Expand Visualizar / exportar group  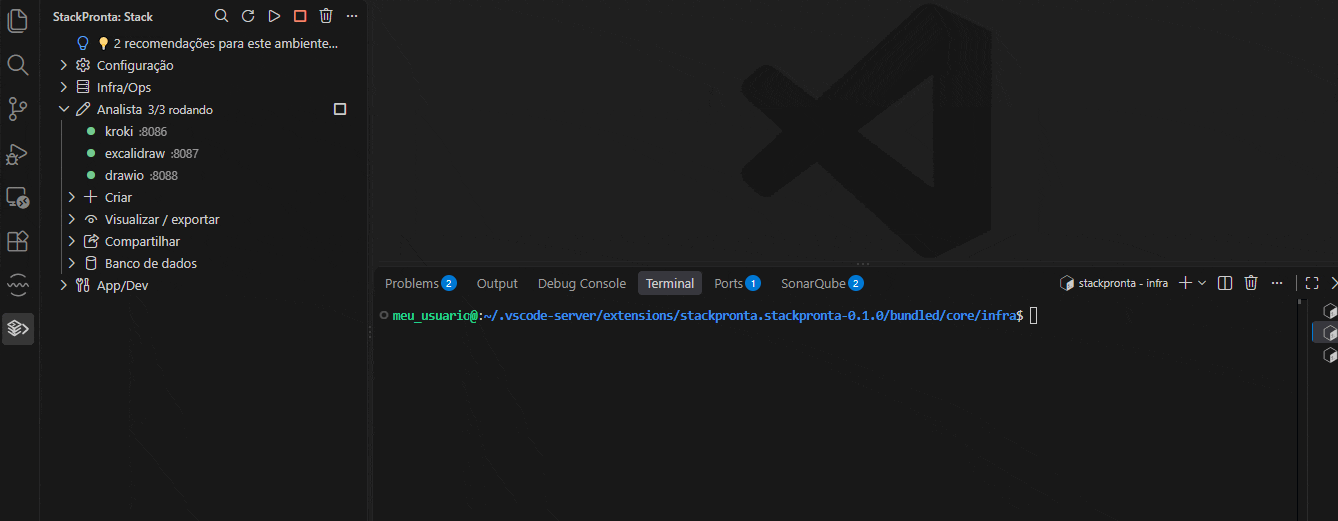(x=72, y=219)
